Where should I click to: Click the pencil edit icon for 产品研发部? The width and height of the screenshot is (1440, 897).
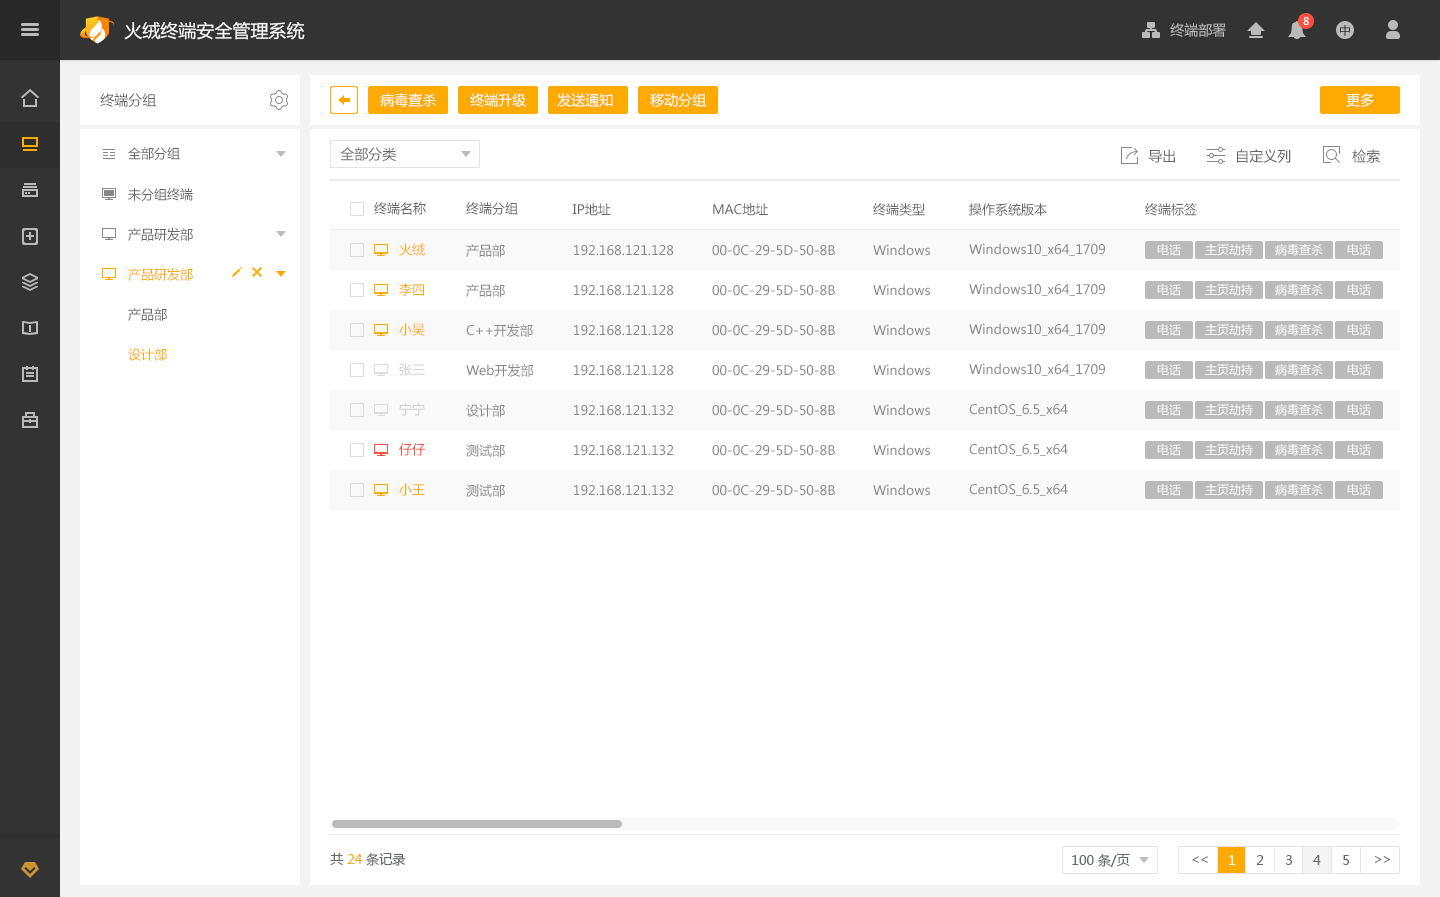pos(237,273)
